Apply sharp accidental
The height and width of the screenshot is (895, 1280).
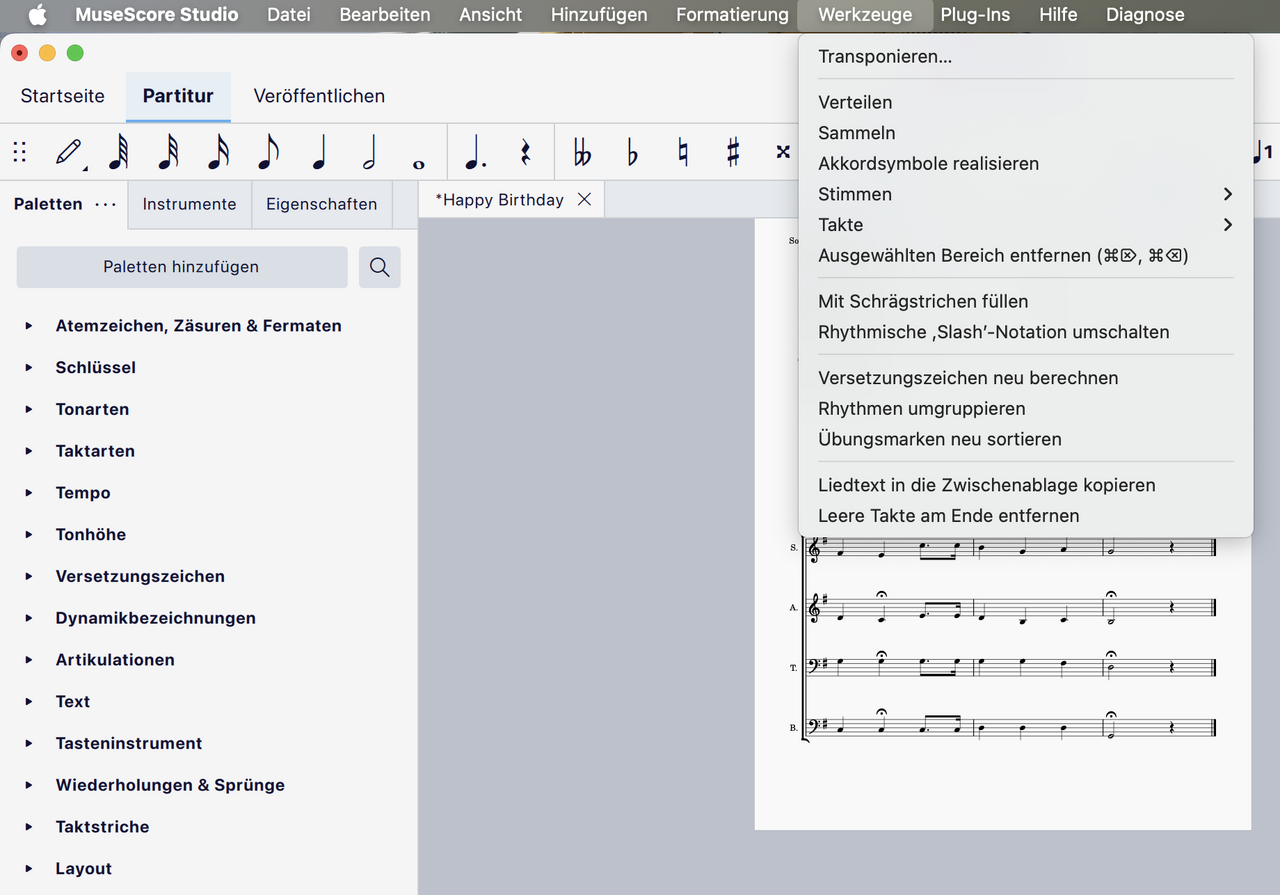733,153
